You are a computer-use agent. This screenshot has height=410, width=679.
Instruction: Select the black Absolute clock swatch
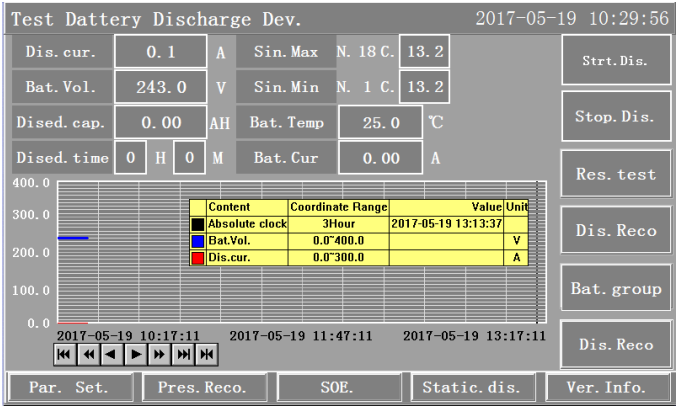(198, 224)
